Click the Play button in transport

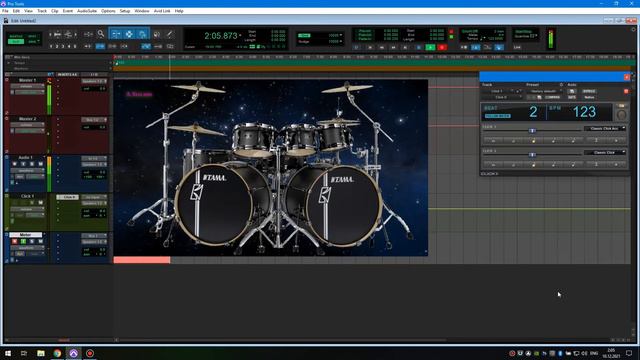[x=430, y=47]
